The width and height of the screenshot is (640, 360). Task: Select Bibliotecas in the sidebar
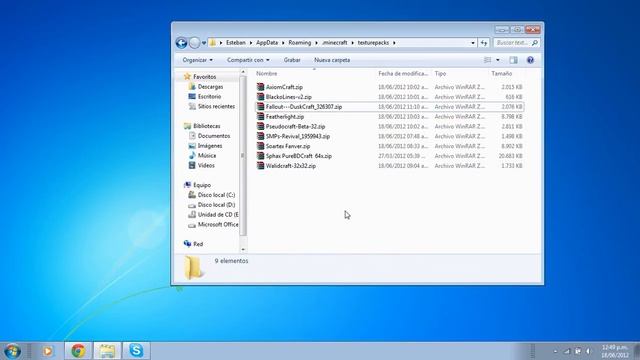click(x=207, y=126)
